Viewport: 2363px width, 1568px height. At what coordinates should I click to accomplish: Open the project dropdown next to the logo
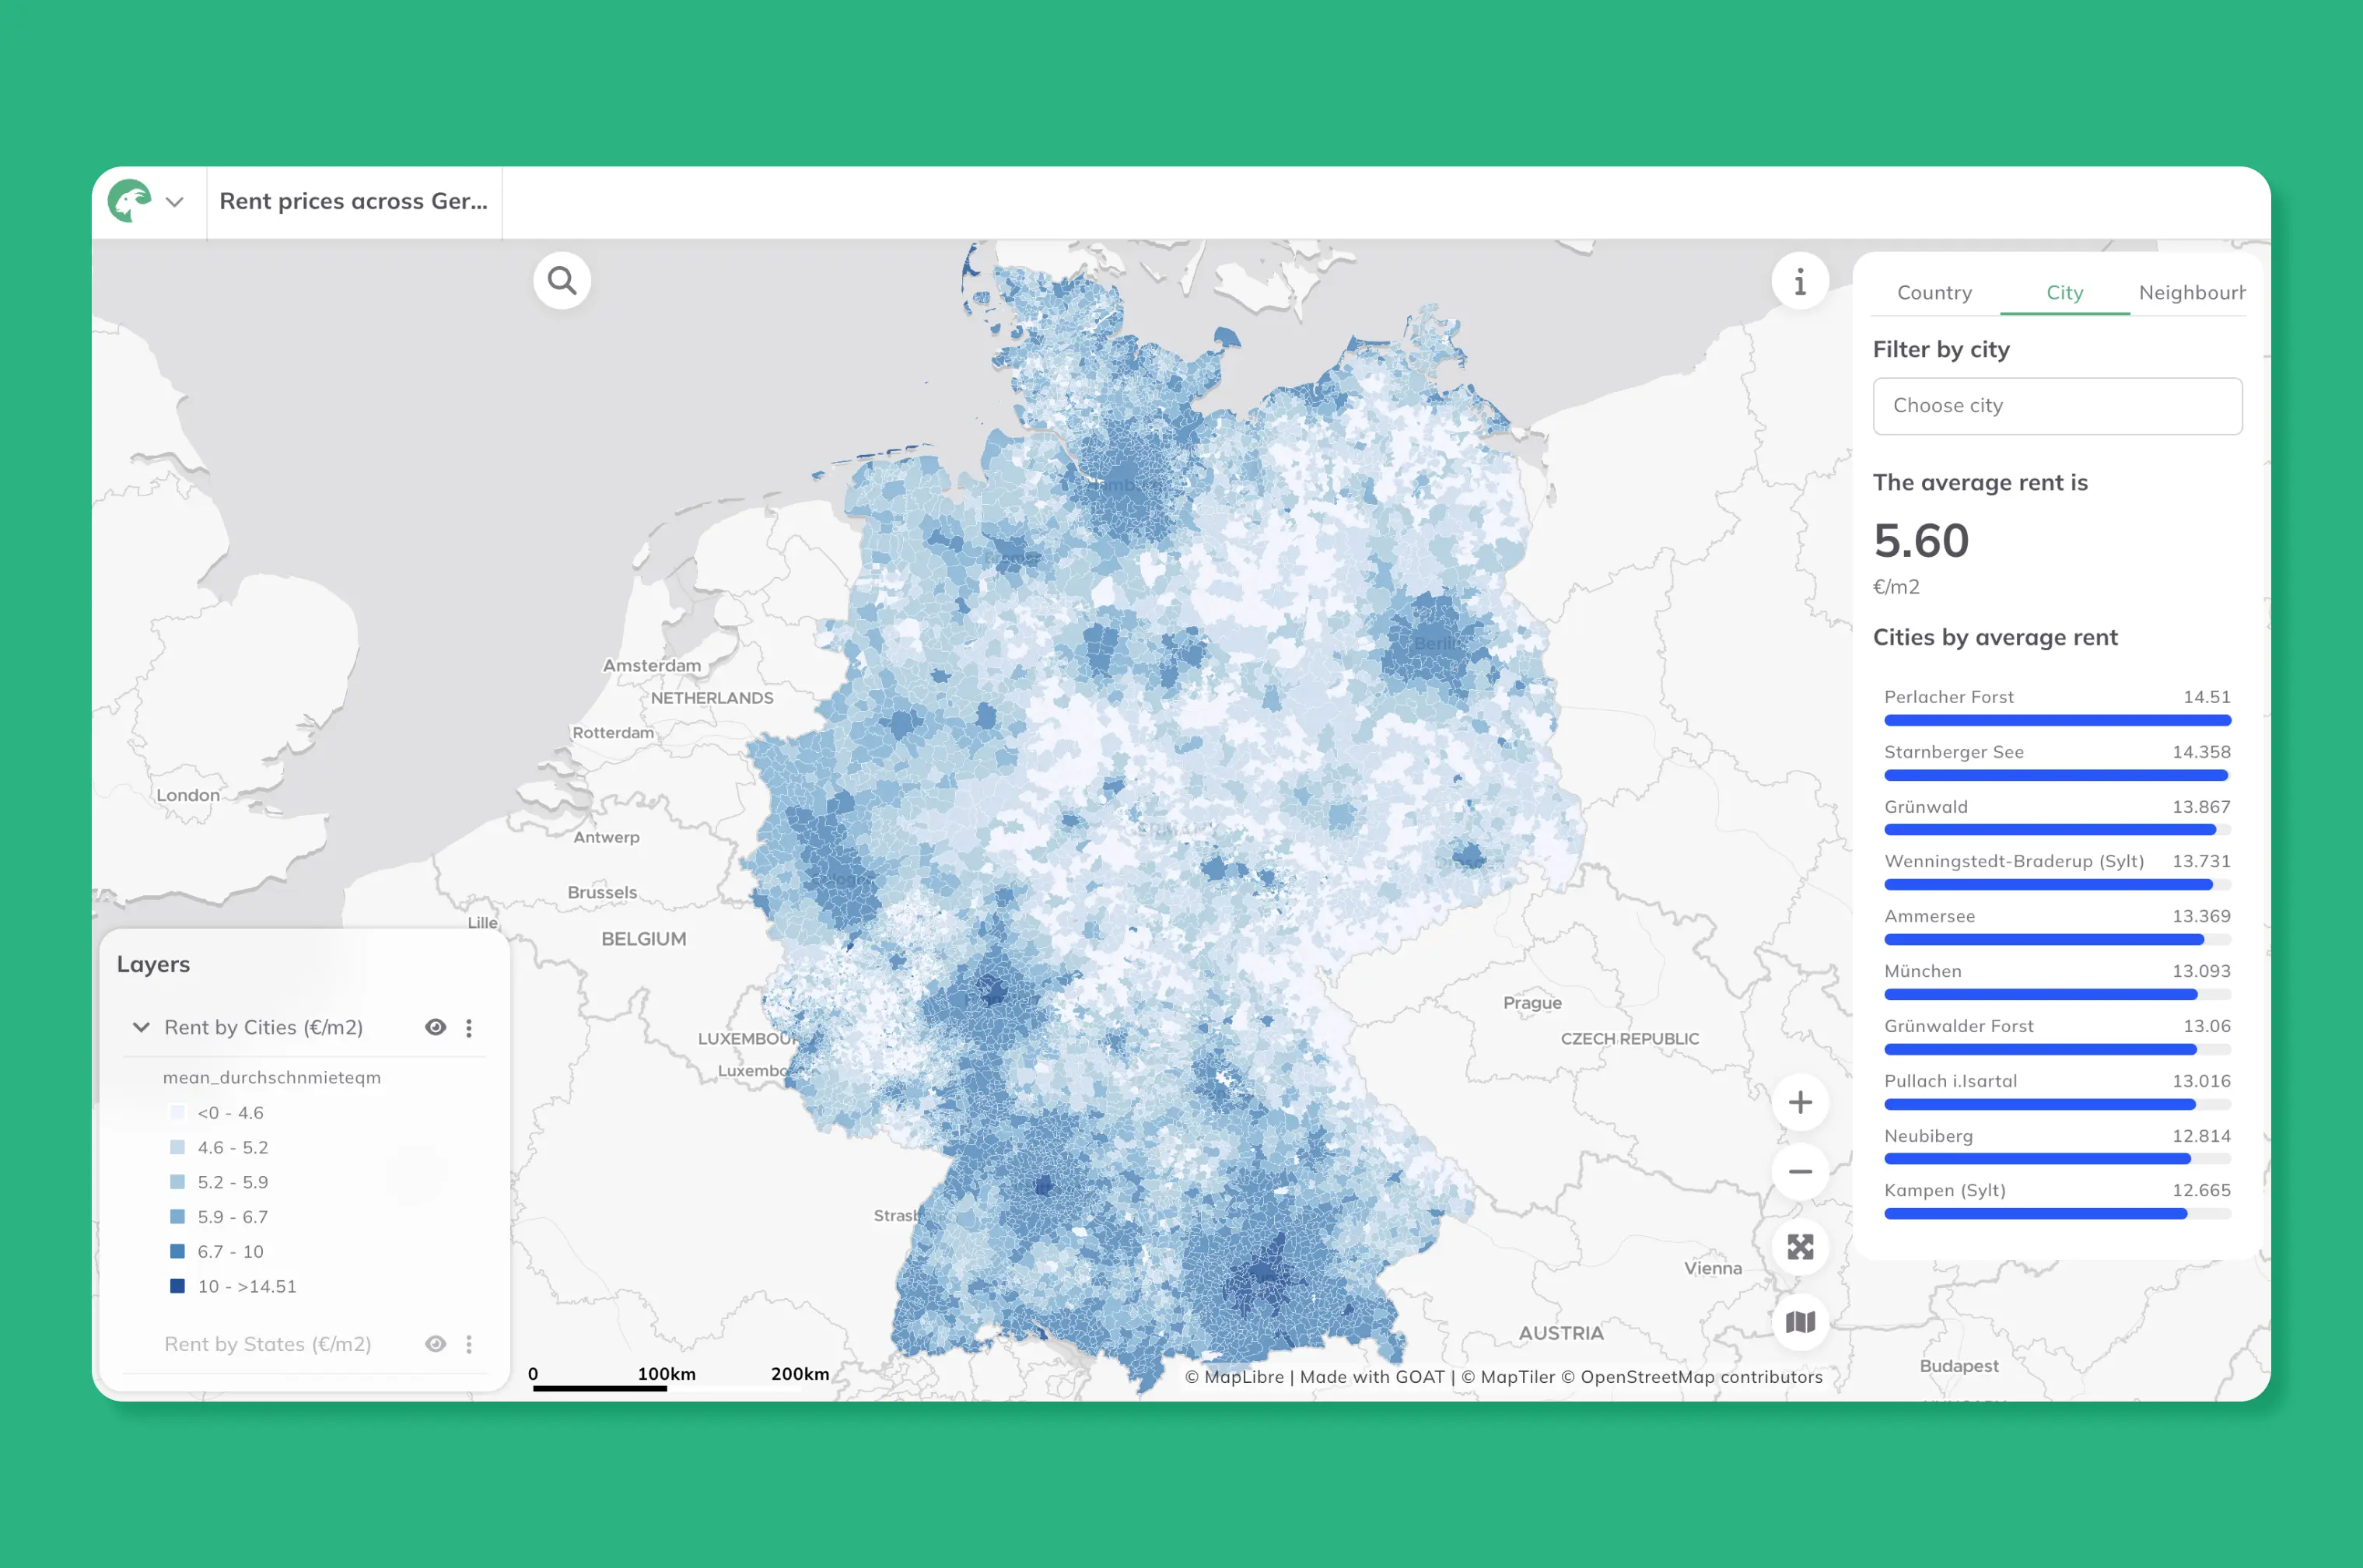pos(175,202)
